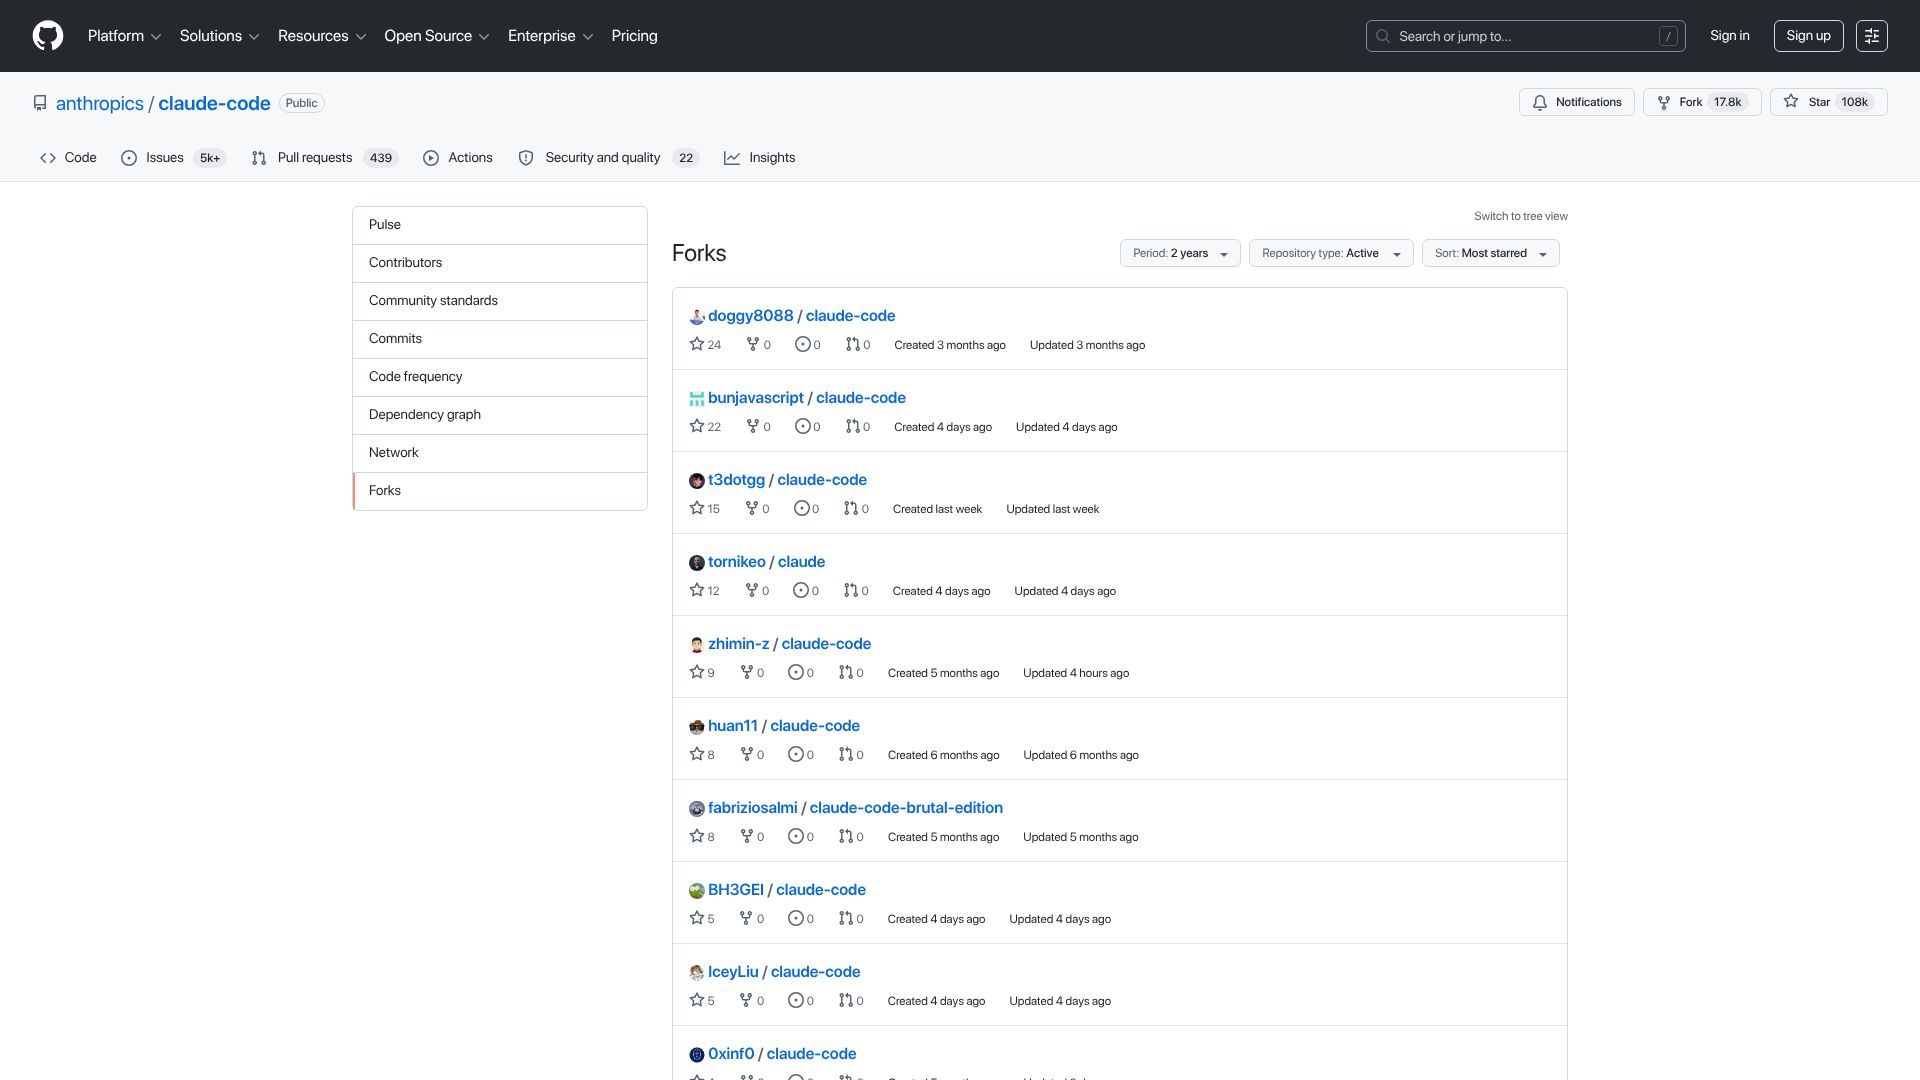Click the star icon in doggy8088 row
Image resolution: width=1920 pixels, height=1080 pixels.
pyautogui.click(x=697, y=344)
